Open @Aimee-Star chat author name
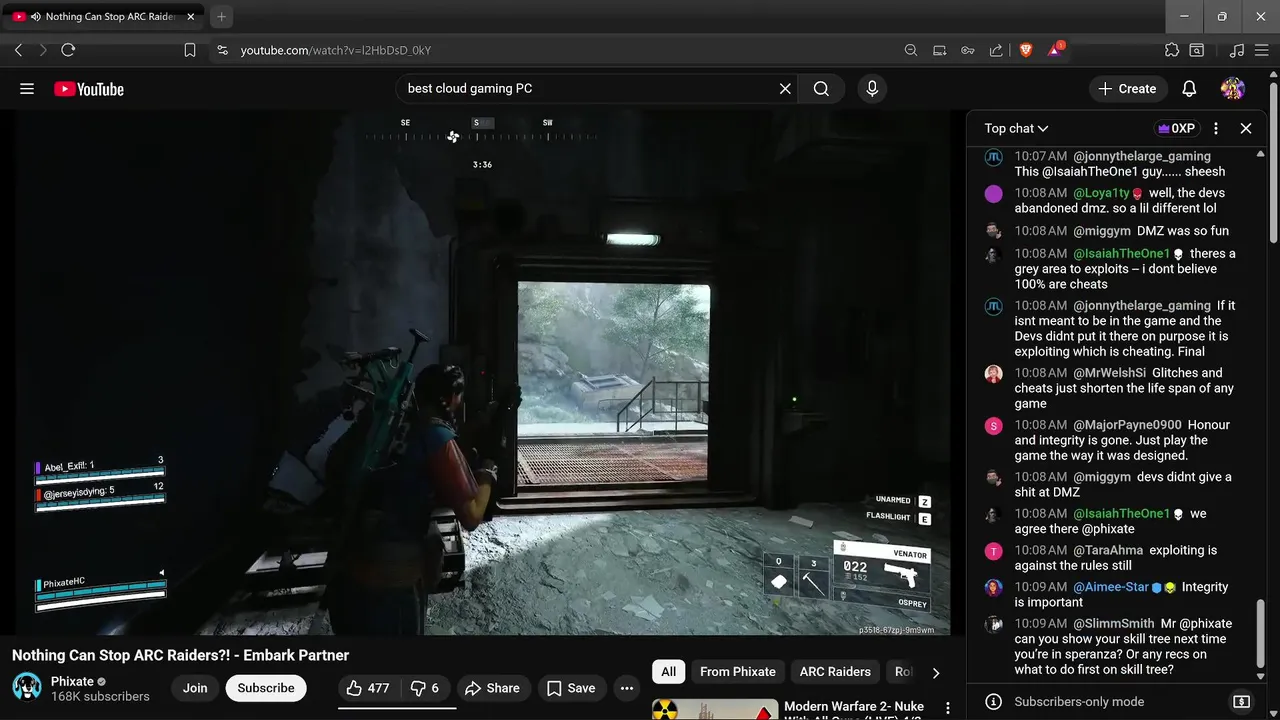 1111,587
